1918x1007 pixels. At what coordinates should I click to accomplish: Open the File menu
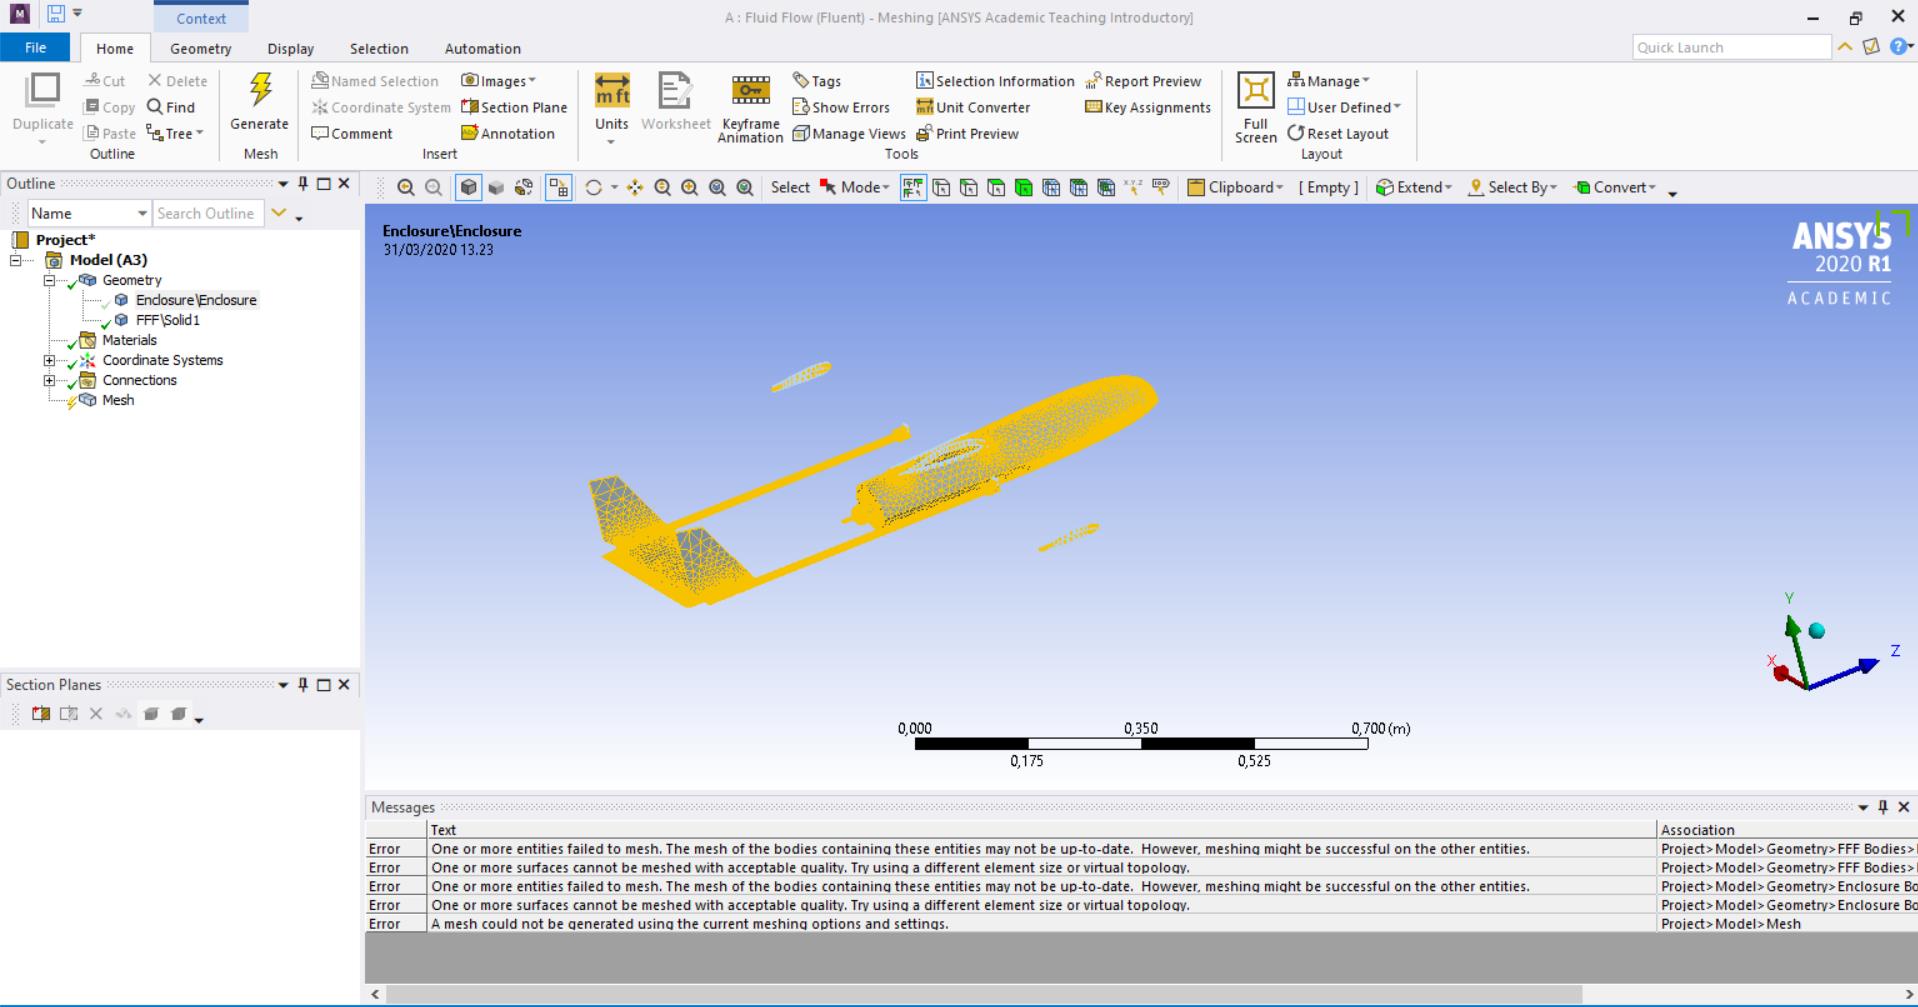point(35,47)
